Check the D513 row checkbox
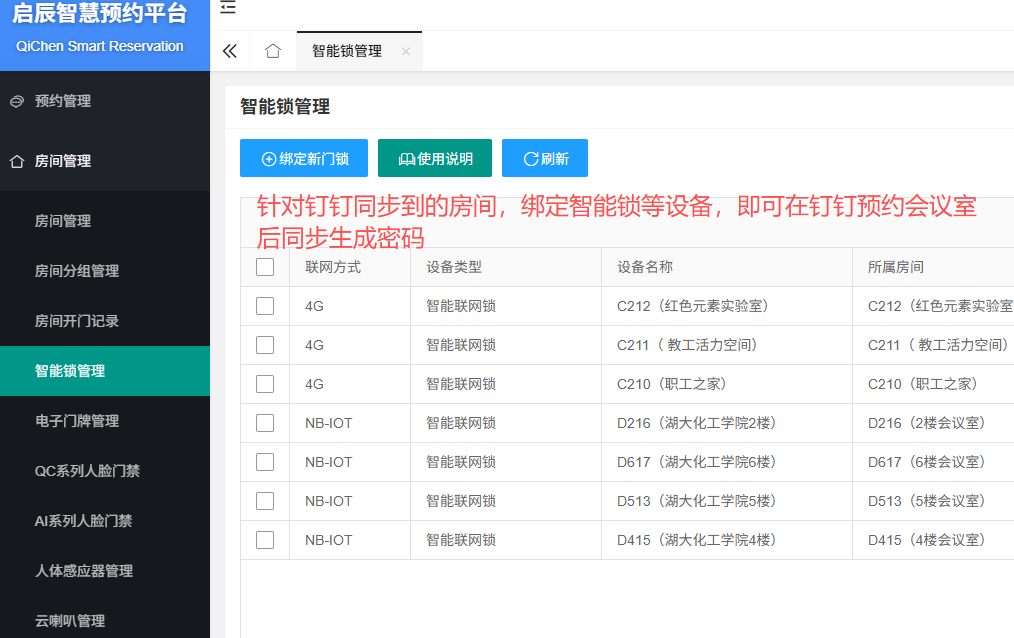The height and width of the screenshot is (638, 1014). point(265,501)
